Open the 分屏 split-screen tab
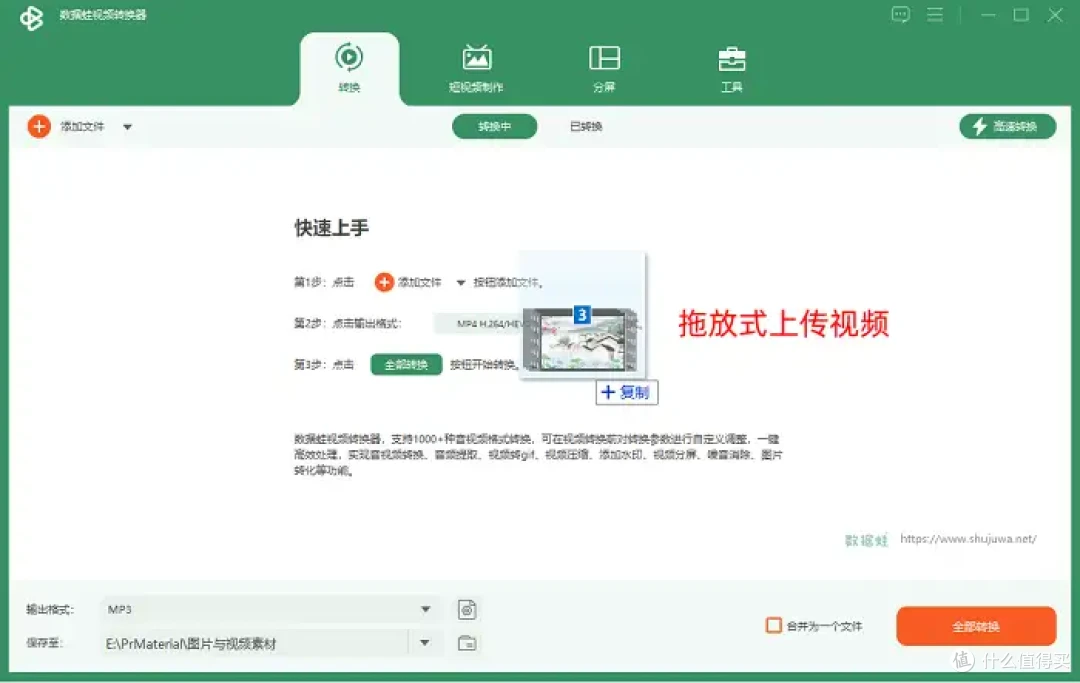1080x683 pixels. [x=604, y=68]
